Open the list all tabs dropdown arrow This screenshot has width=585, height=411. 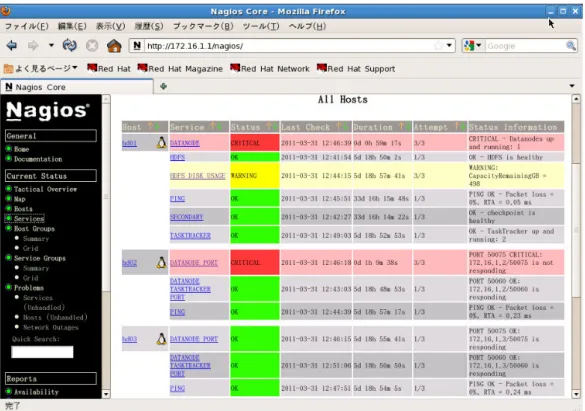tap(572, 86)
